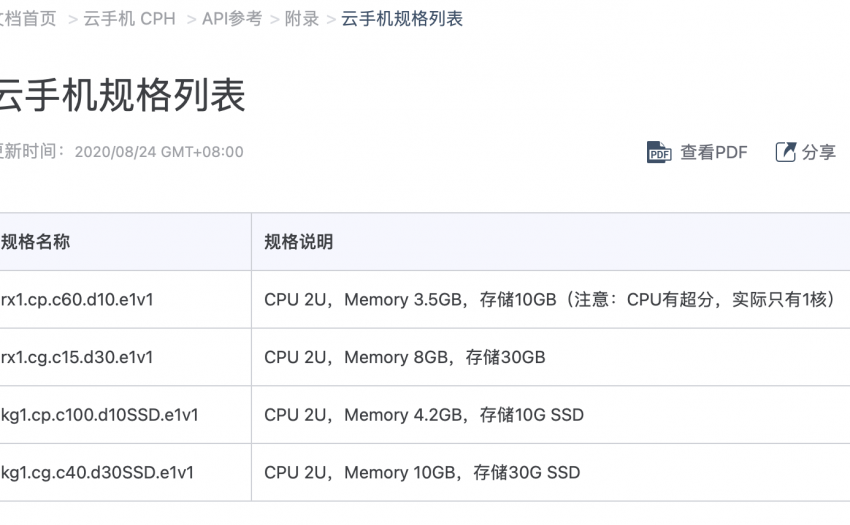This screenshot has width=850, height=525.
Task: Navigate to 附录 breadcrumb
Action: click(x=302, y=19)
